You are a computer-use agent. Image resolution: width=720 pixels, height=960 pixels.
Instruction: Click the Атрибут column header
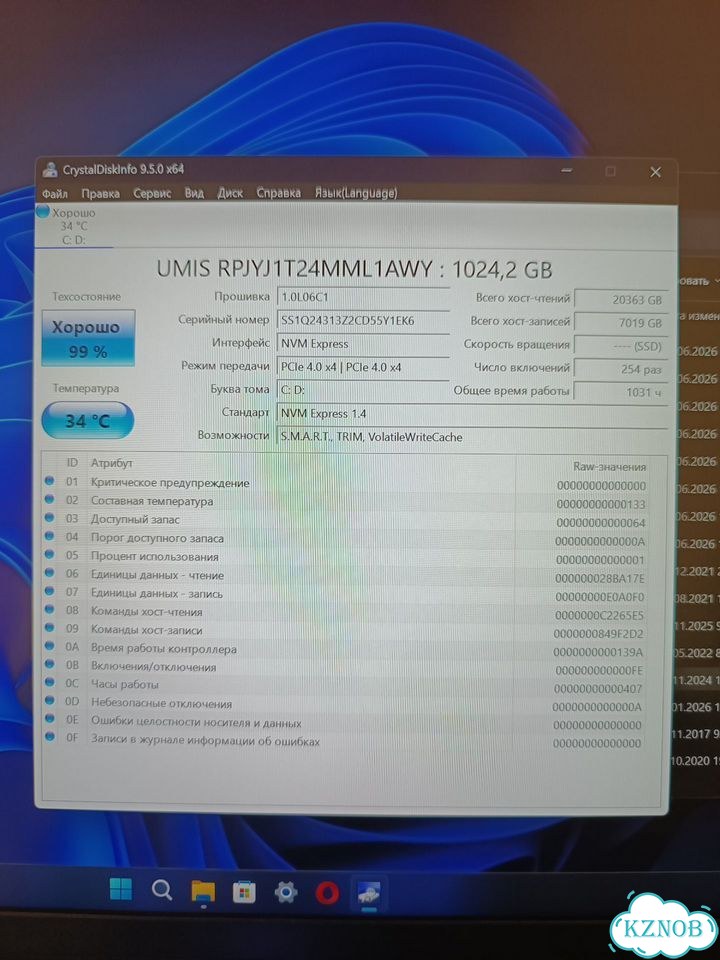coord(111,463)
